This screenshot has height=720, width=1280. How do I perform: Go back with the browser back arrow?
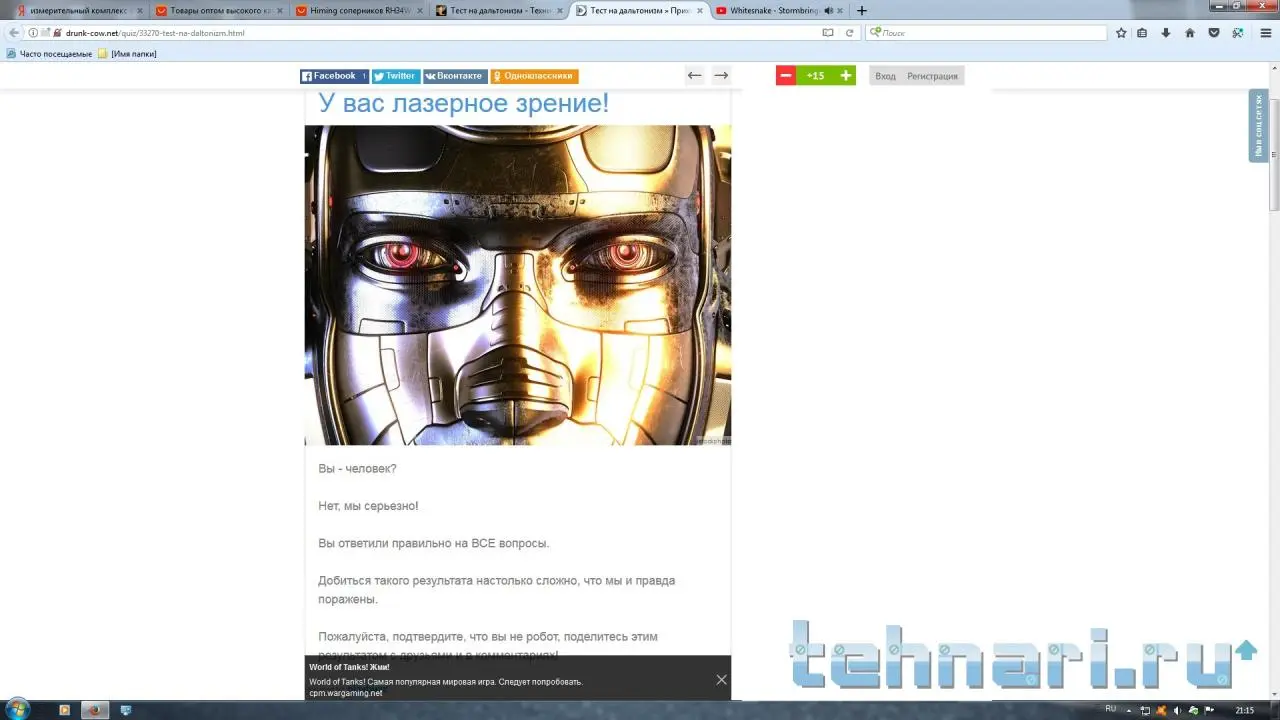[x=14, y=33]
